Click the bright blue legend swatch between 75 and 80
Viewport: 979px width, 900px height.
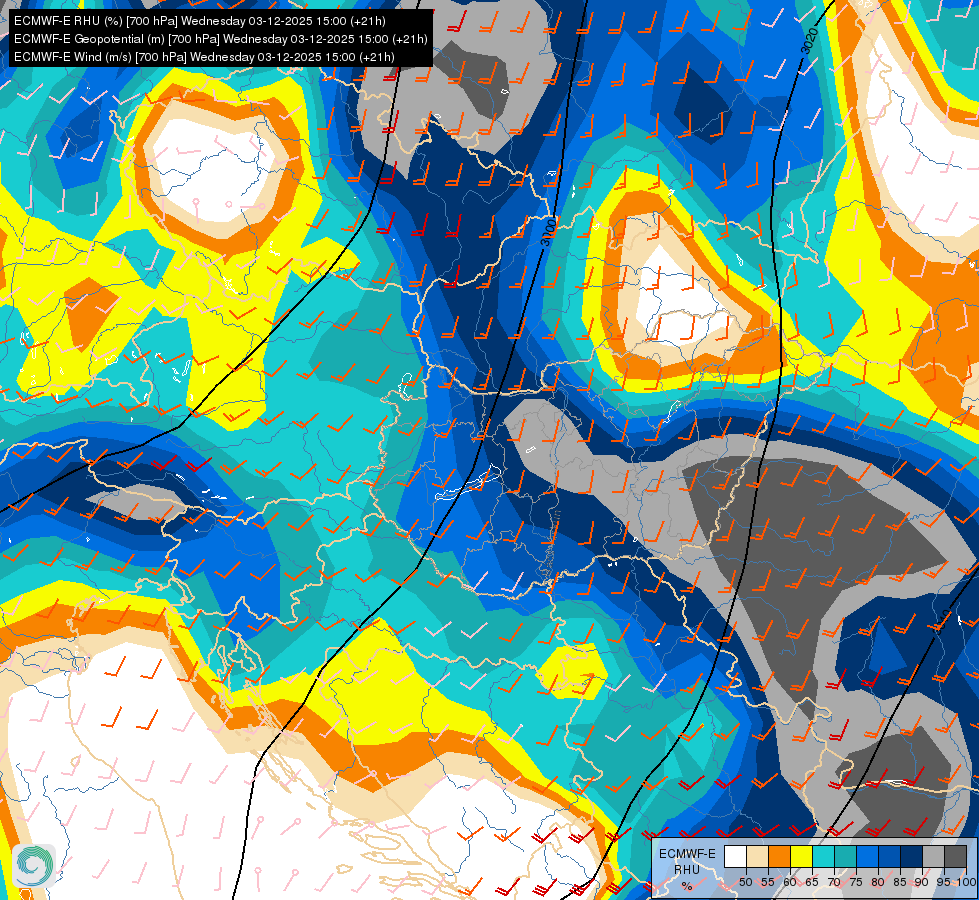[x=867, y=857]
